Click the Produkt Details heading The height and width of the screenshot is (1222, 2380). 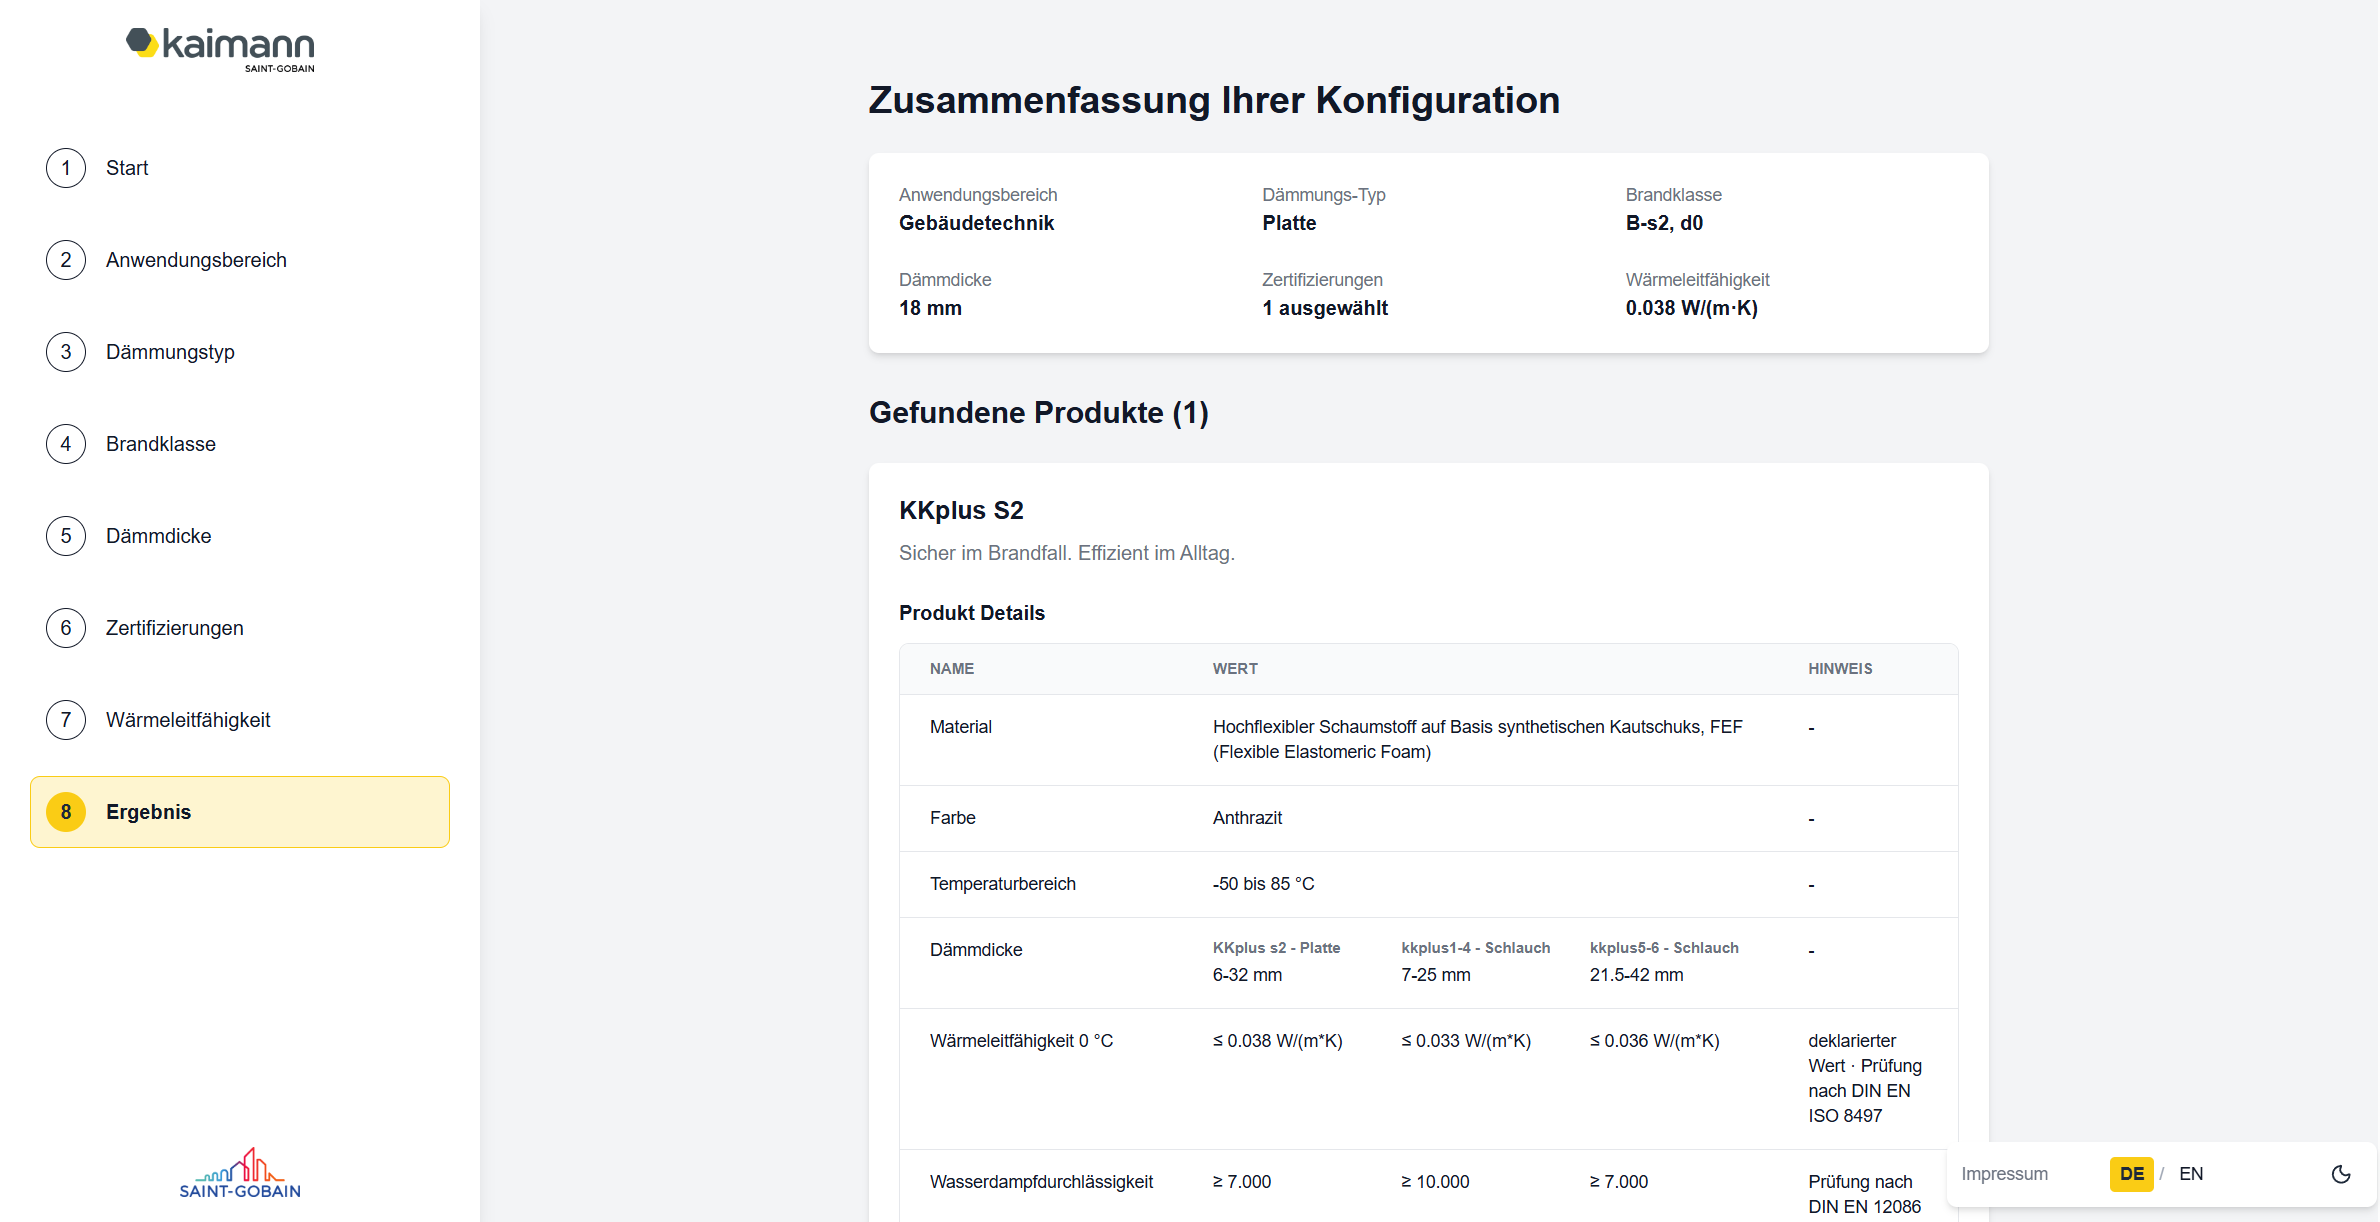pos(971,613)
